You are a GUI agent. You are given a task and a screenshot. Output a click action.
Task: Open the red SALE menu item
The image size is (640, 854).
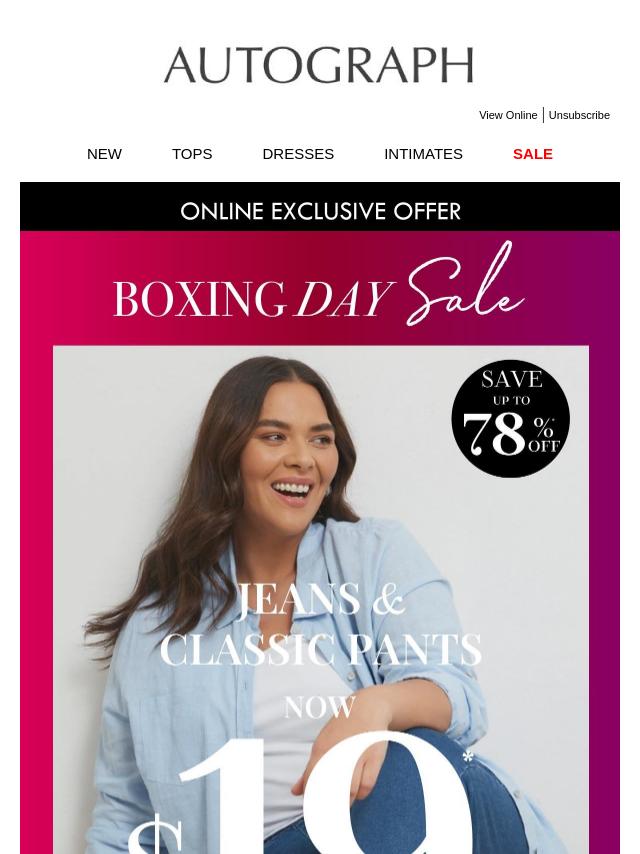[x=532, y=154]
